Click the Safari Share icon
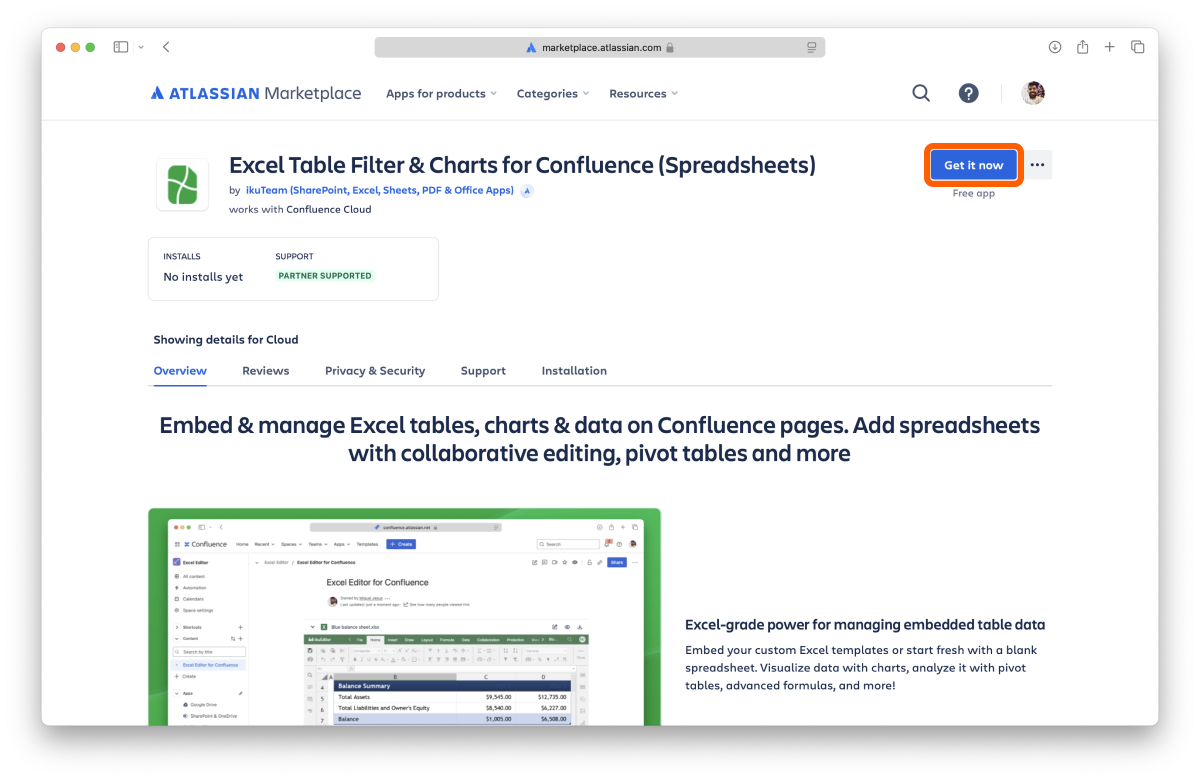This screenshot has height=780, width=1200. click(x=1082, y=47)
